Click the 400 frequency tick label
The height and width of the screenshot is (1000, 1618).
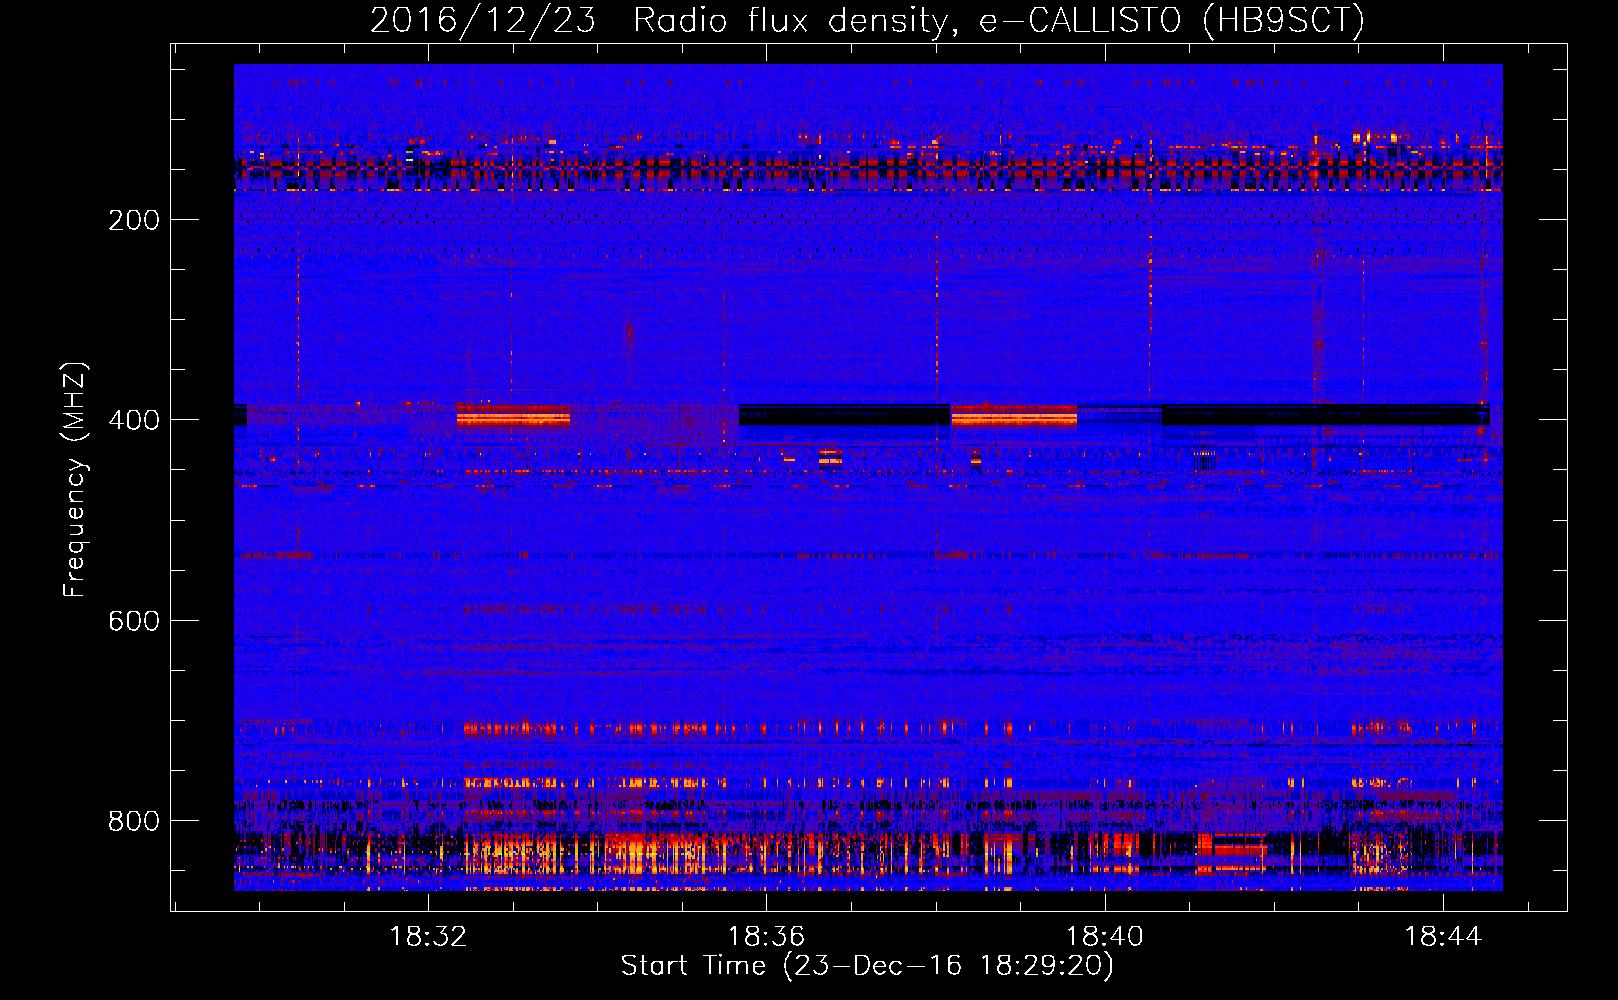134,420
